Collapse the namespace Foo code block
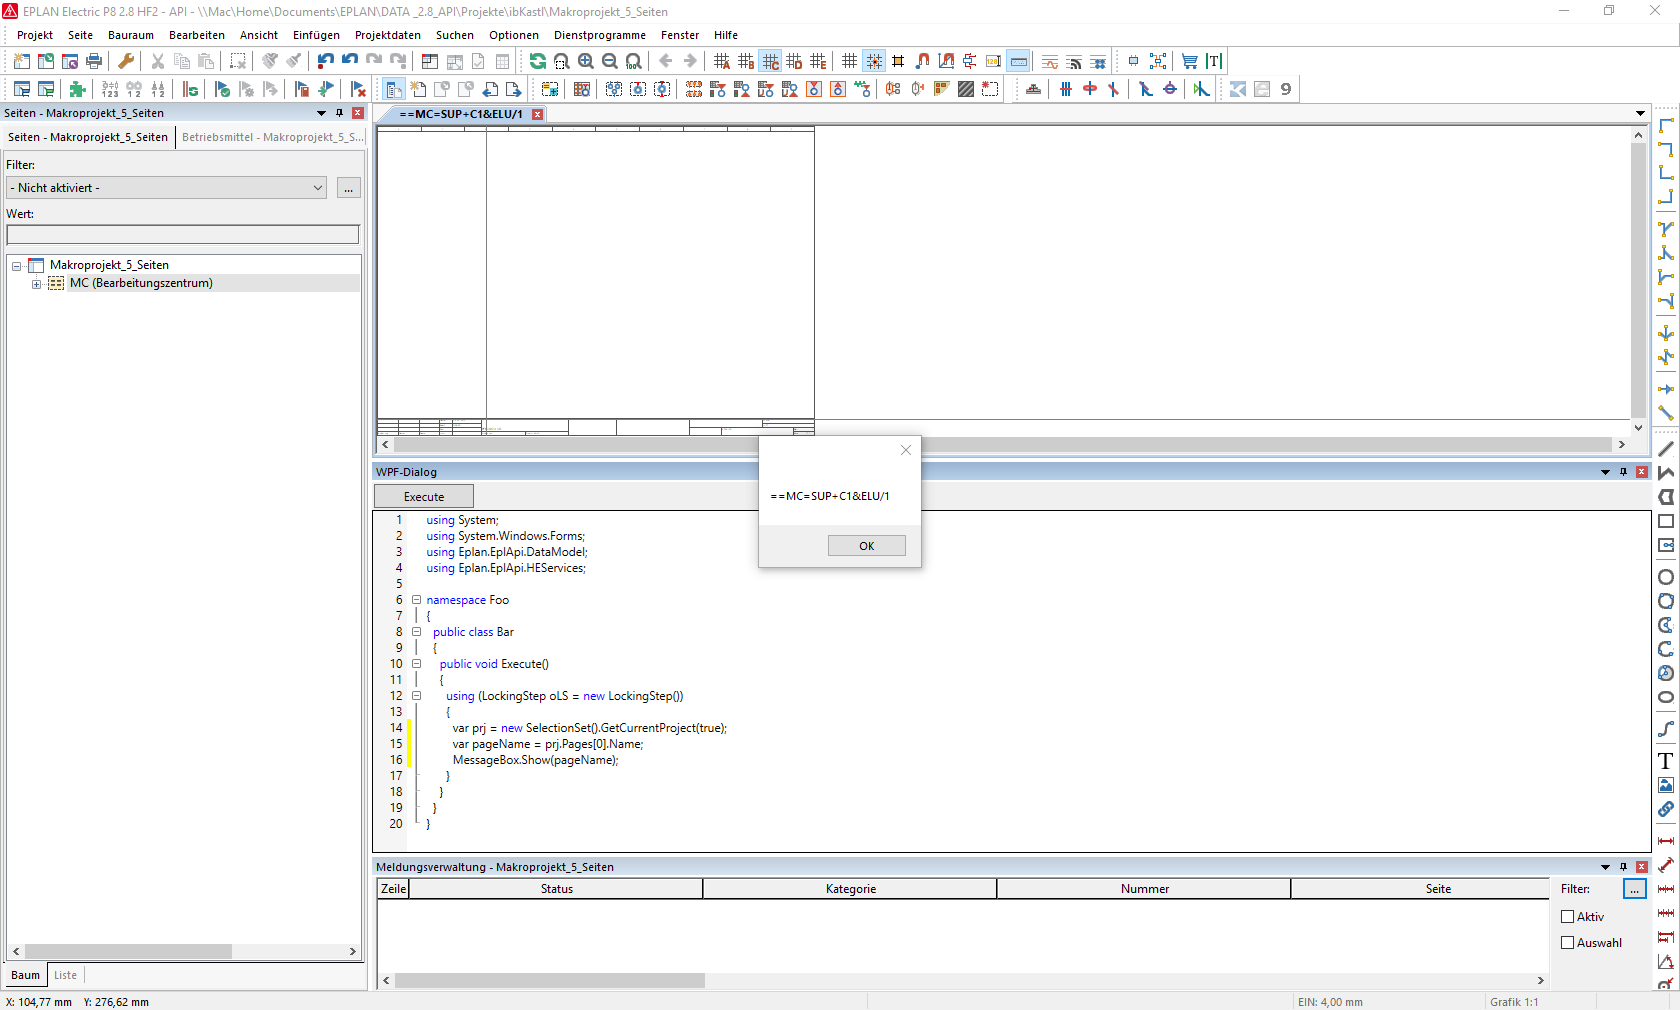Image resolution: width=1680 pixels, height=1010 pixels. pyautogui.click(x=417, y=600)
